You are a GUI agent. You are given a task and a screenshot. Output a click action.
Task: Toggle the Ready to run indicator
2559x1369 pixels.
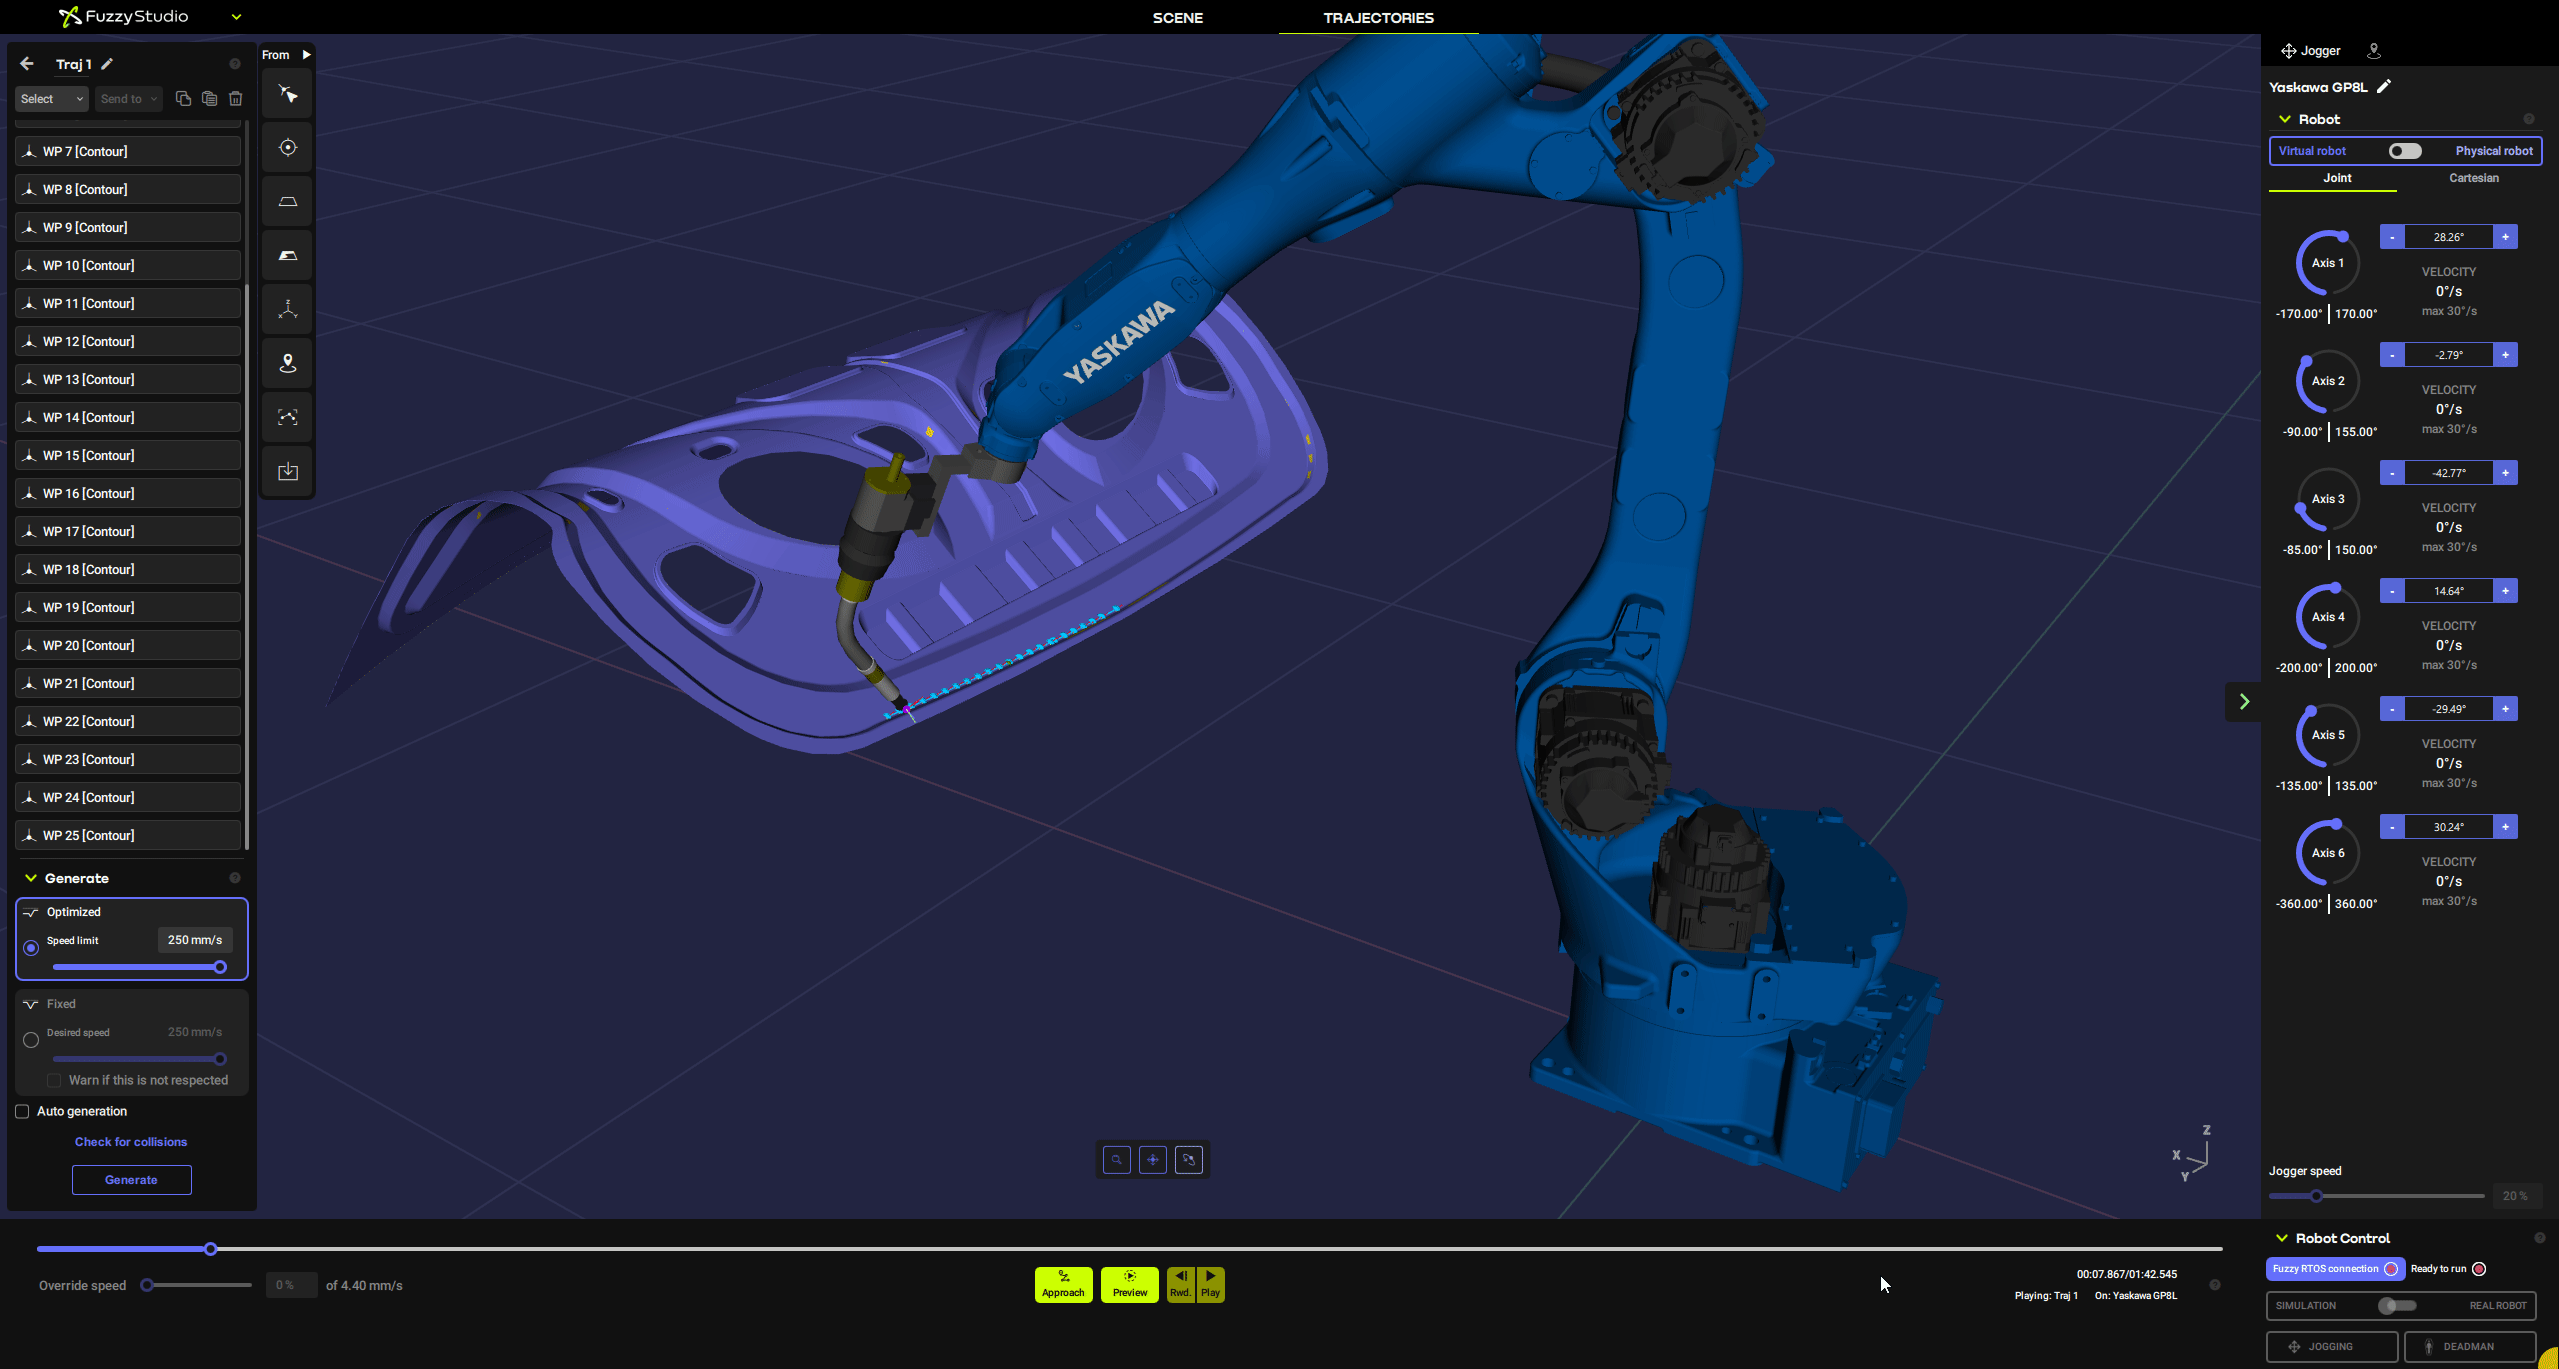[2479, 1269]
